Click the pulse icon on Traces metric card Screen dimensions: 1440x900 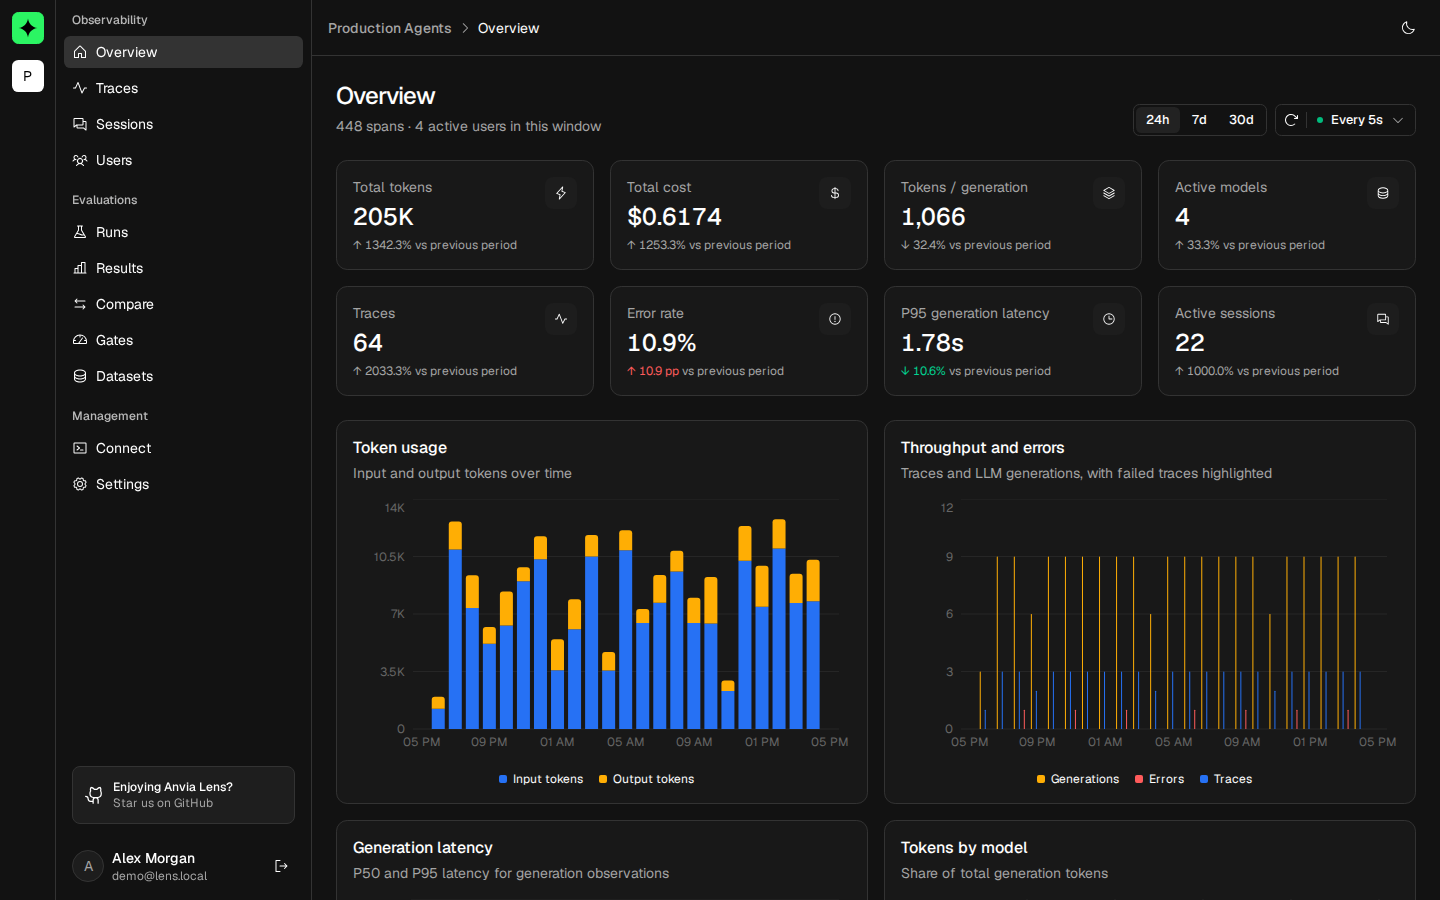point(561,319)
